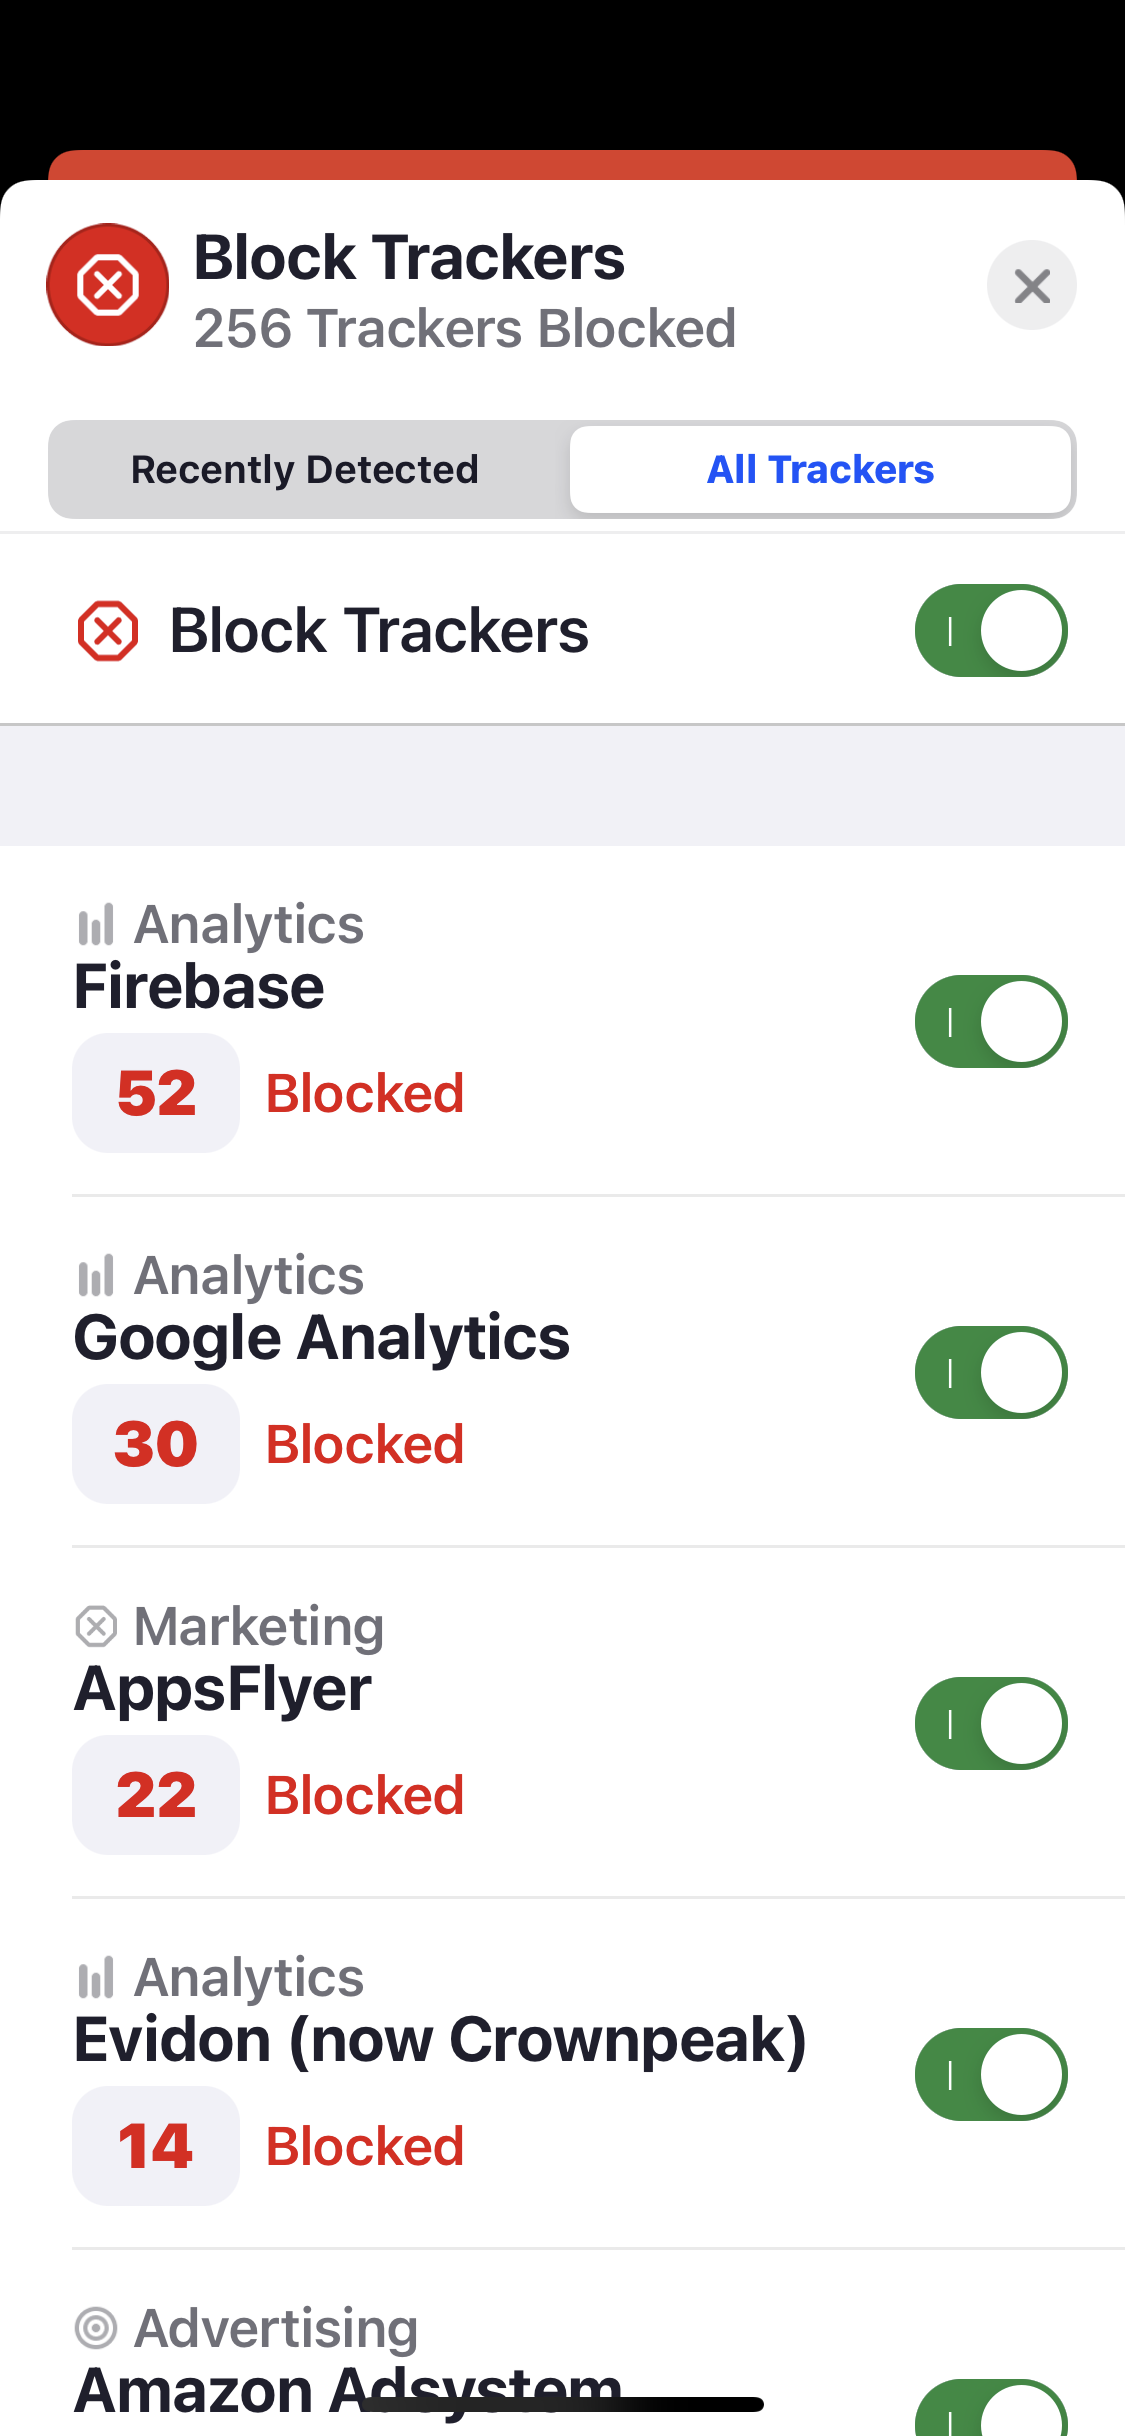Screen dimensions: 1125x2436
Task: Turn off Firebase tracker blocking
Action: pos(990,1021)
